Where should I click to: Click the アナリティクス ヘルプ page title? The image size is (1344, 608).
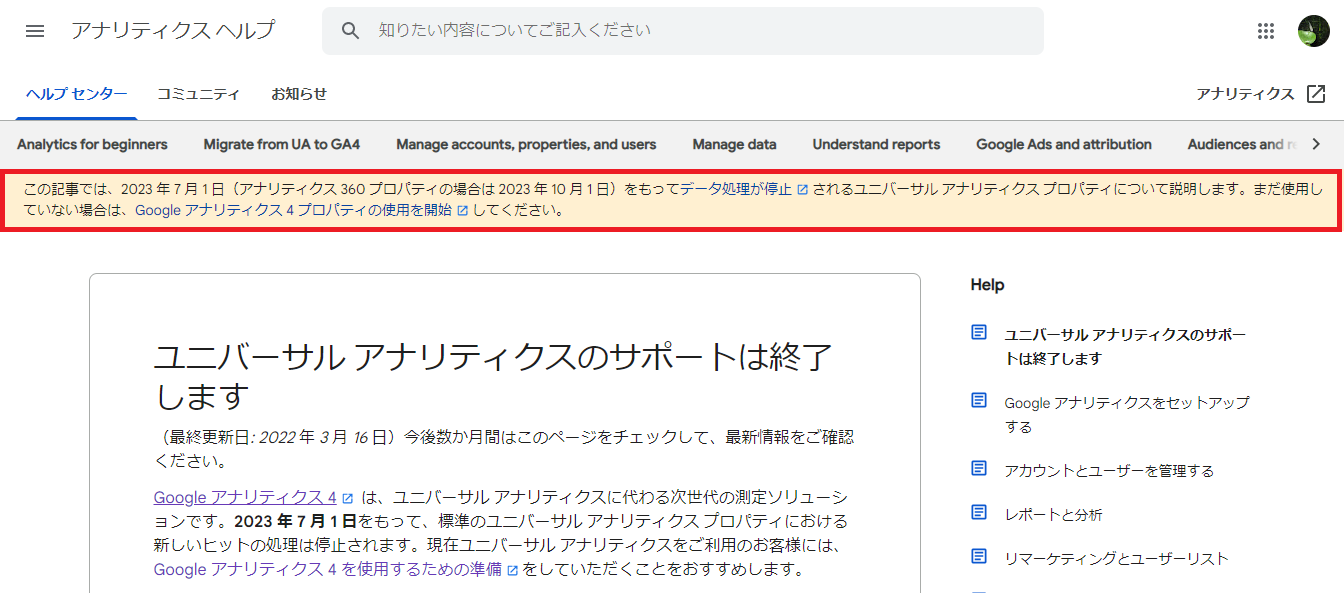point(172,31)
